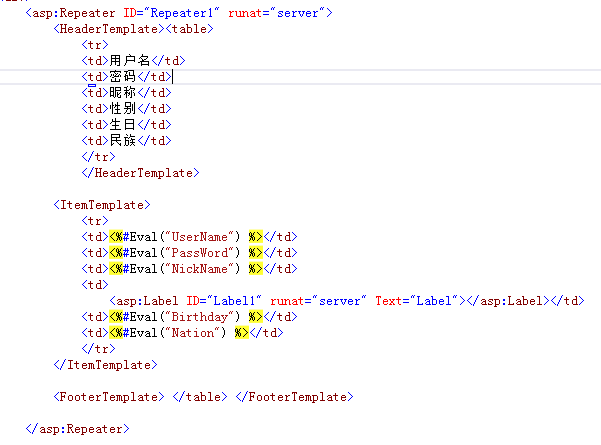Click the 民族 header cell line
The height and width of the screenshot is (445, 601).
[x=126, y=141]
